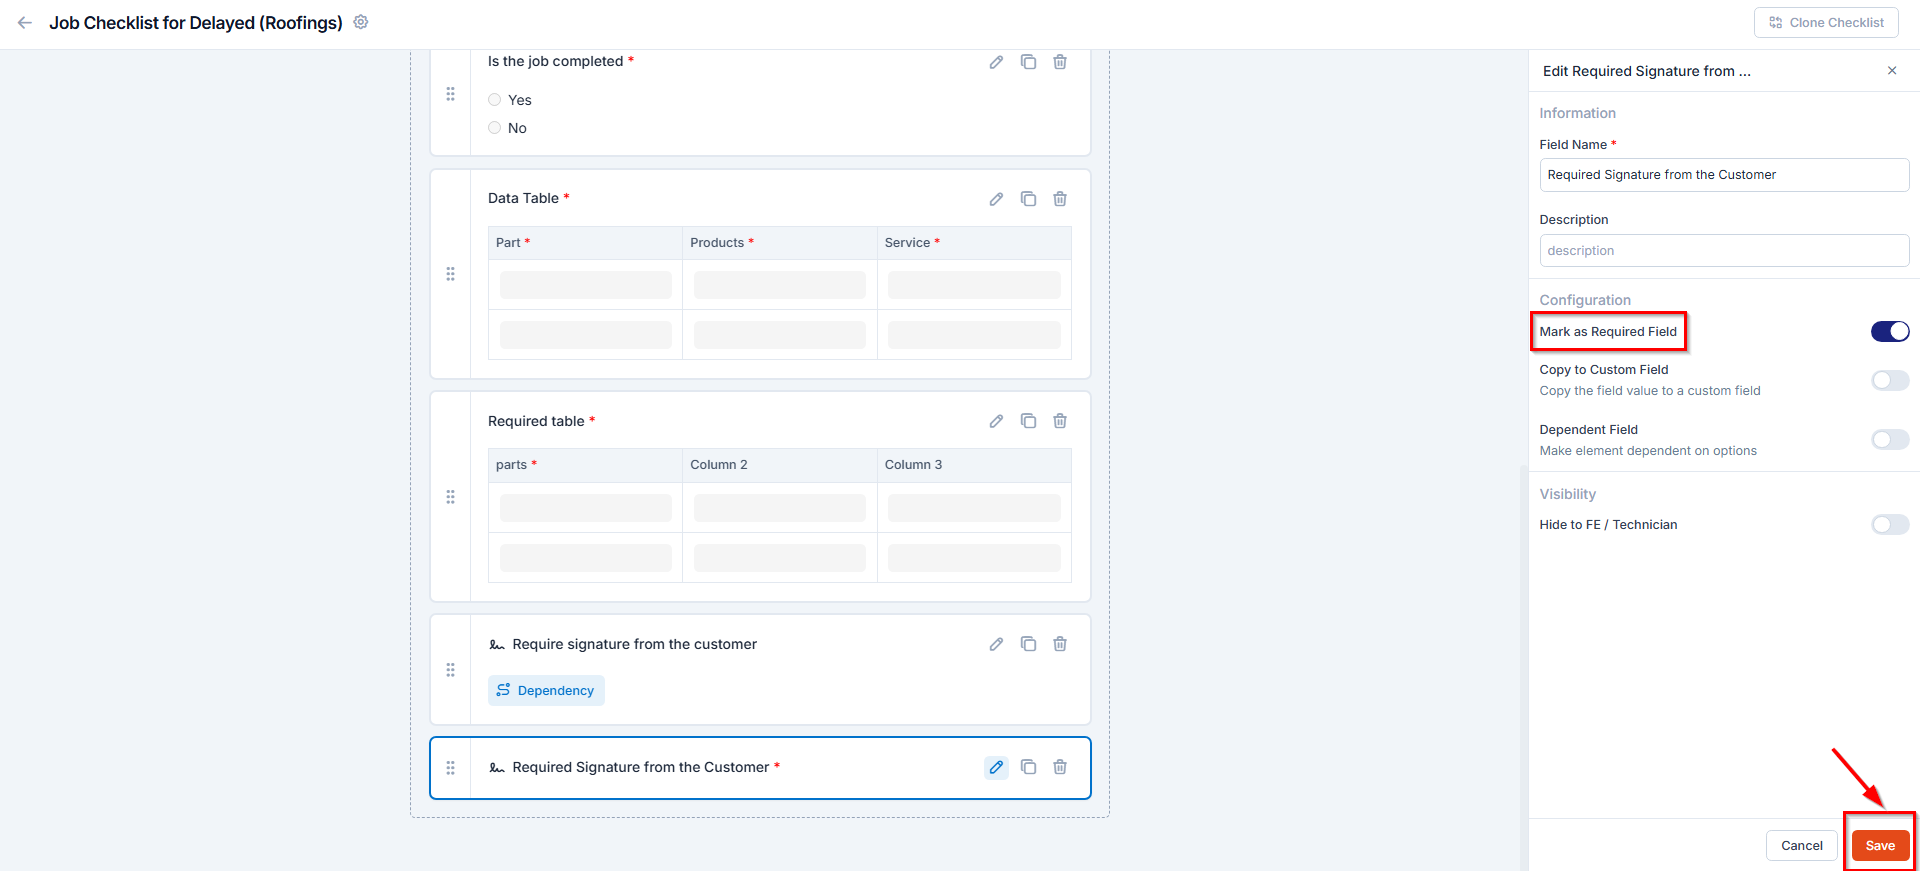Save the field changes
The width and height of the screenshot is (1920, 871).
point(1880,846)
